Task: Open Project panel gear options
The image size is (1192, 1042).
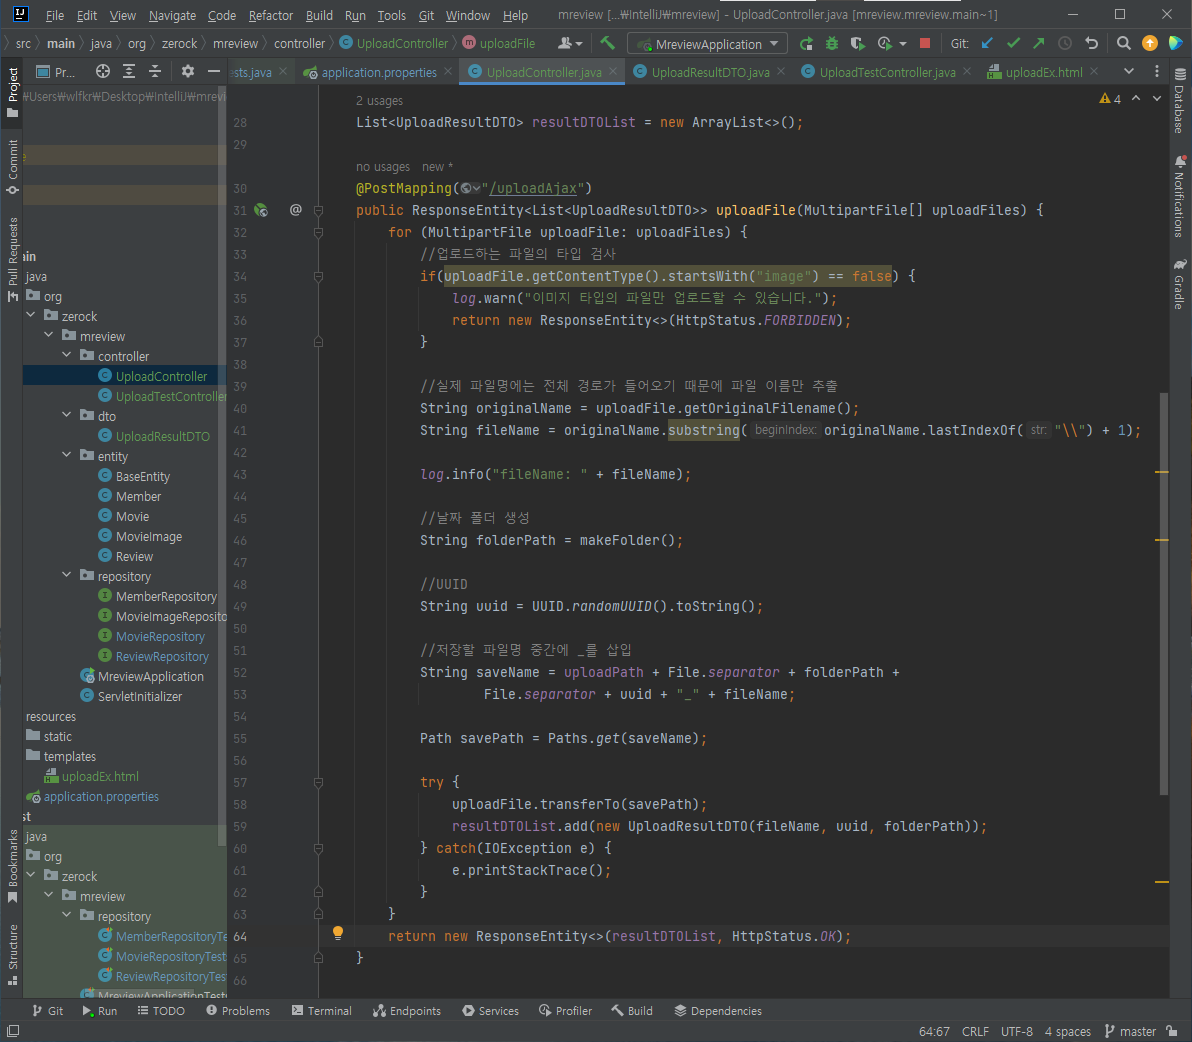Action: coord(188,71)
